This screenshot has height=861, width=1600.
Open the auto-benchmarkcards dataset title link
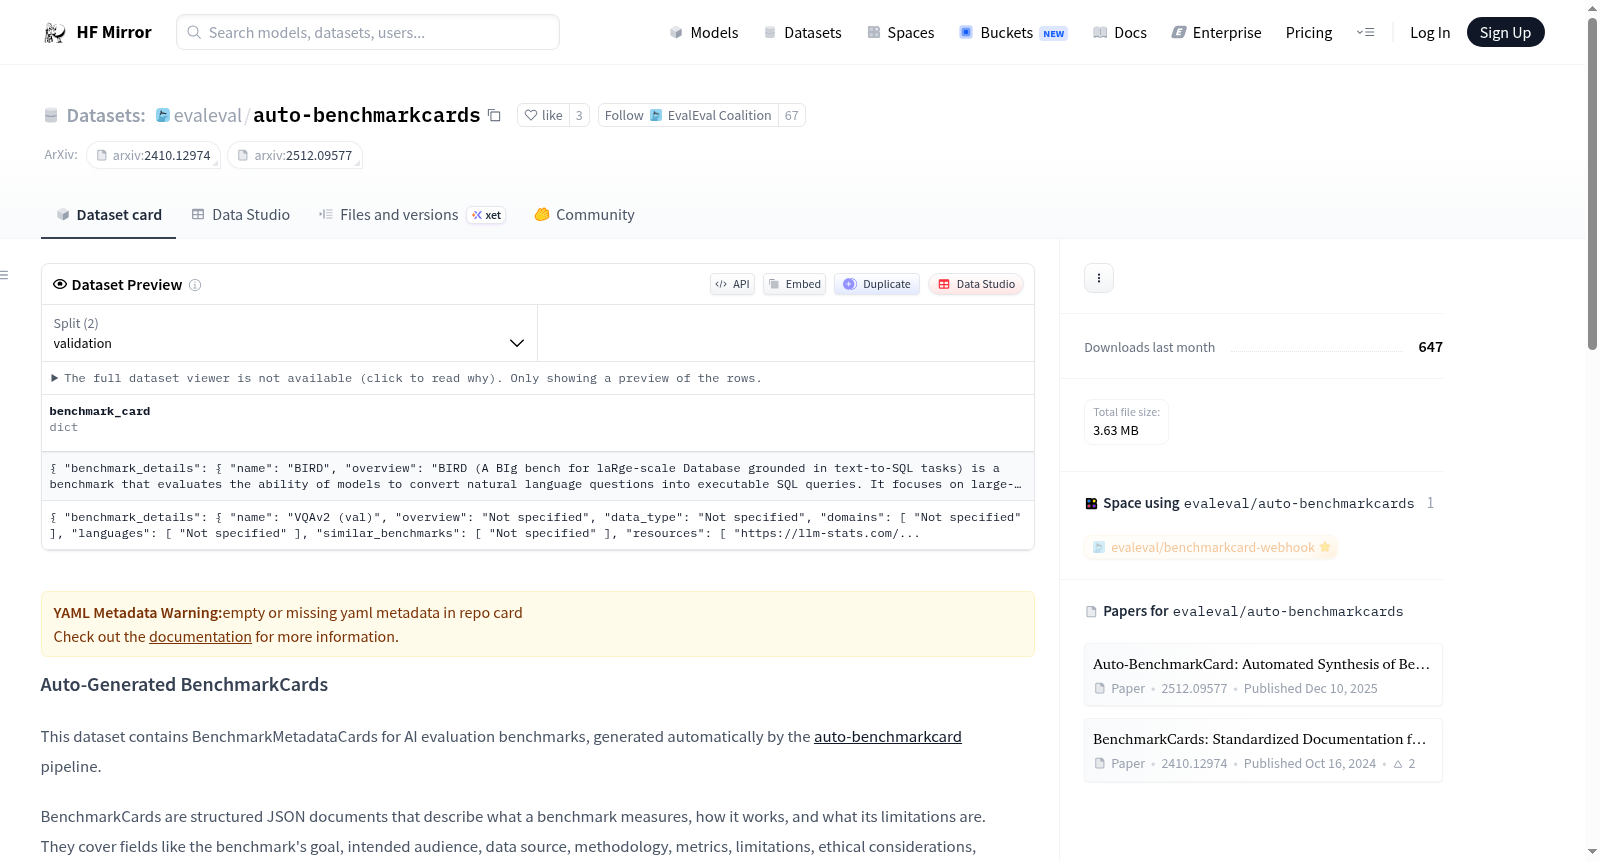click(367, 116)
